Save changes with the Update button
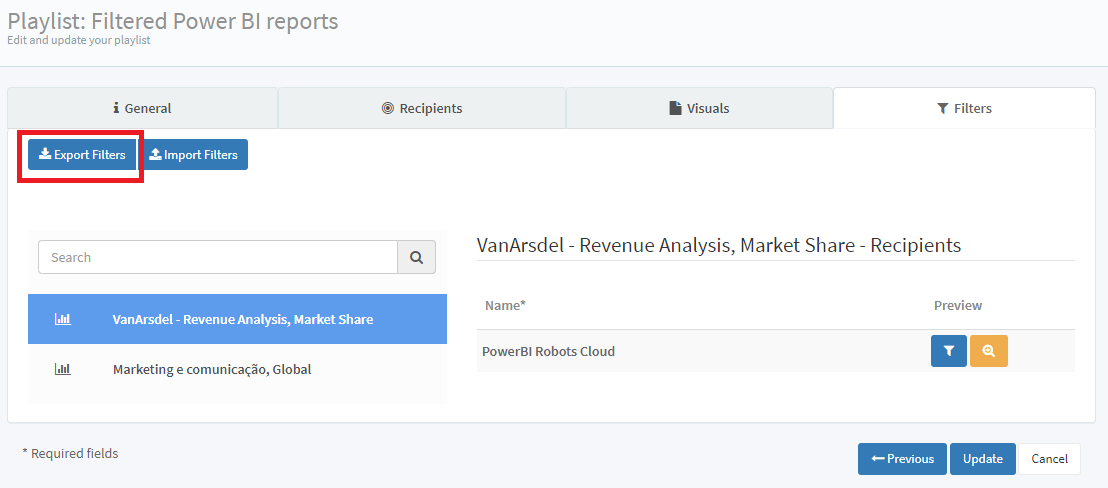The image size is (1108, 488). pos(982,459)
